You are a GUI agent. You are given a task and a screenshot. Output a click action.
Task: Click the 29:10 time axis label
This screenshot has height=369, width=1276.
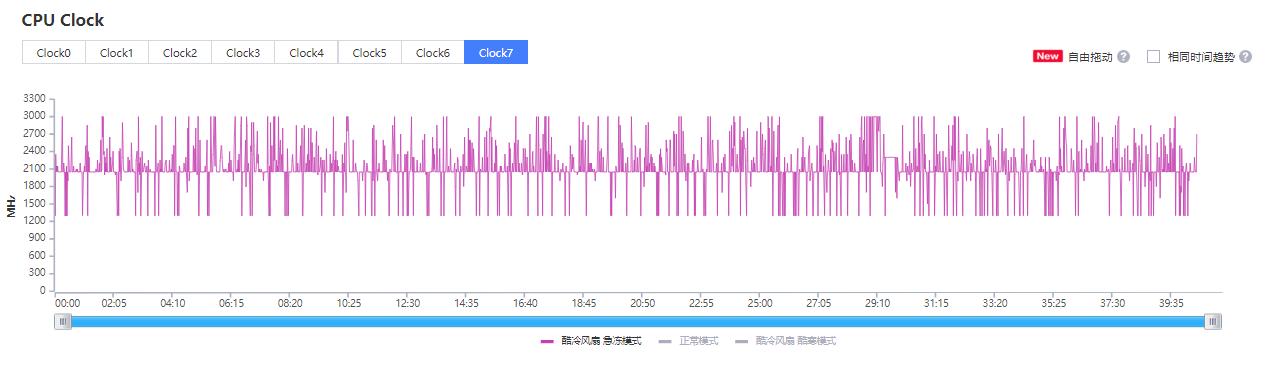coord(877,303)
